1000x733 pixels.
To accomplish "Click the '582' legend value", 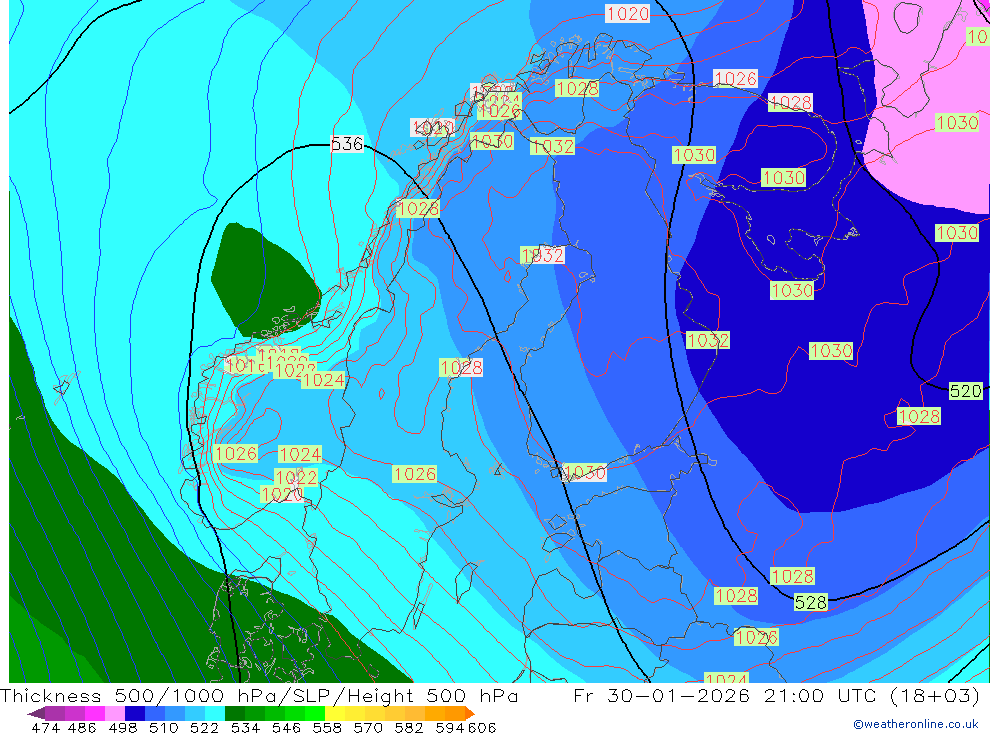I will [x=408, y=727].
